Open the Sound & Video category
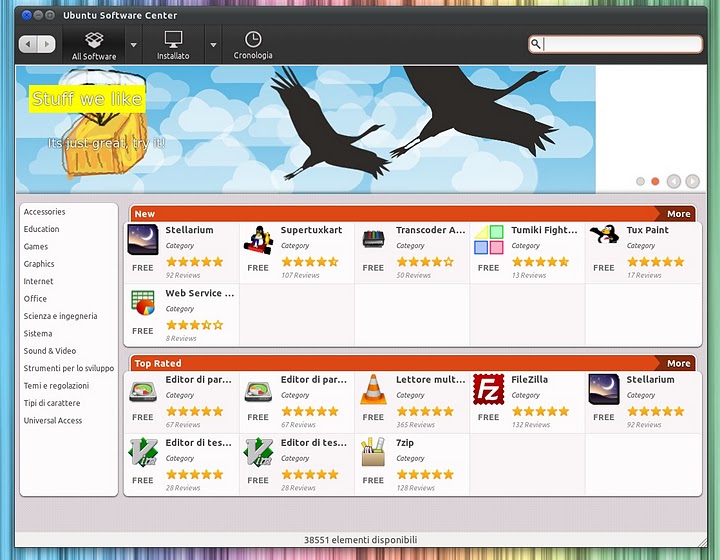 (x=50, y=351)
